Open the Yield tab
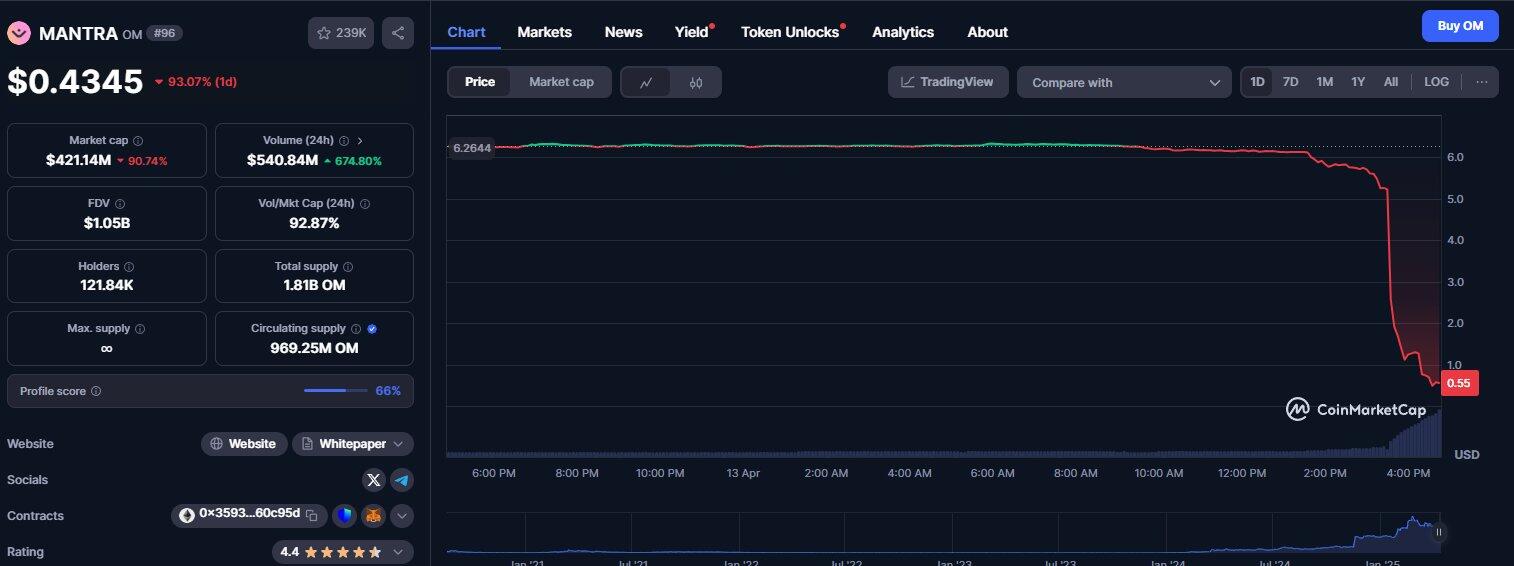 [x=691, y=32]
